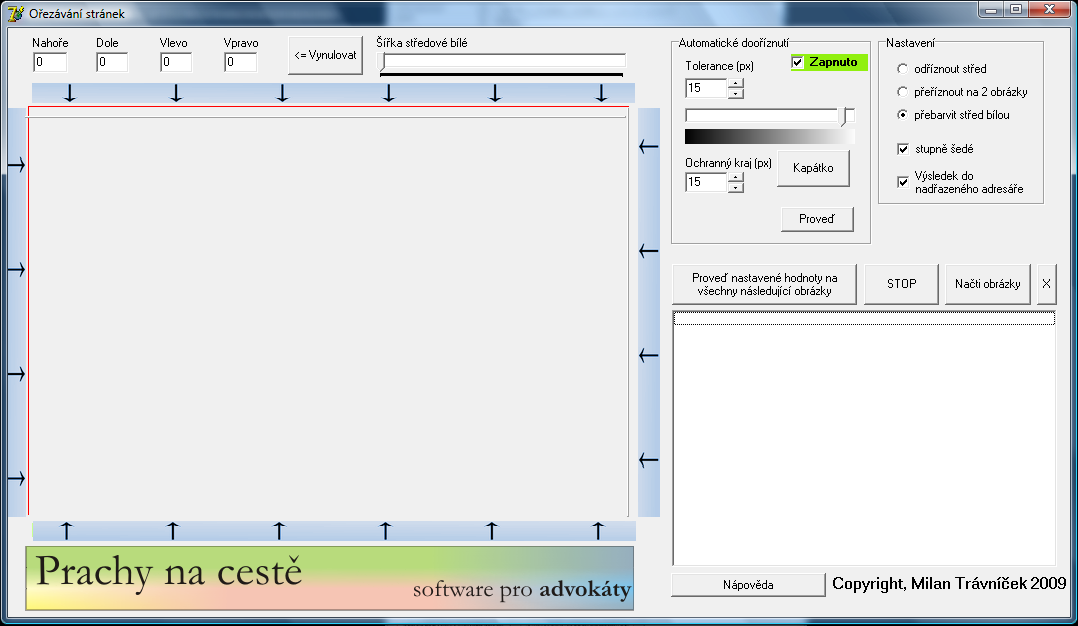The image size is (1078, 626).
Task: Toggle 'Výsledek do nadřazeného adresáře' checkbox
Action: click(x=903, y=182)
